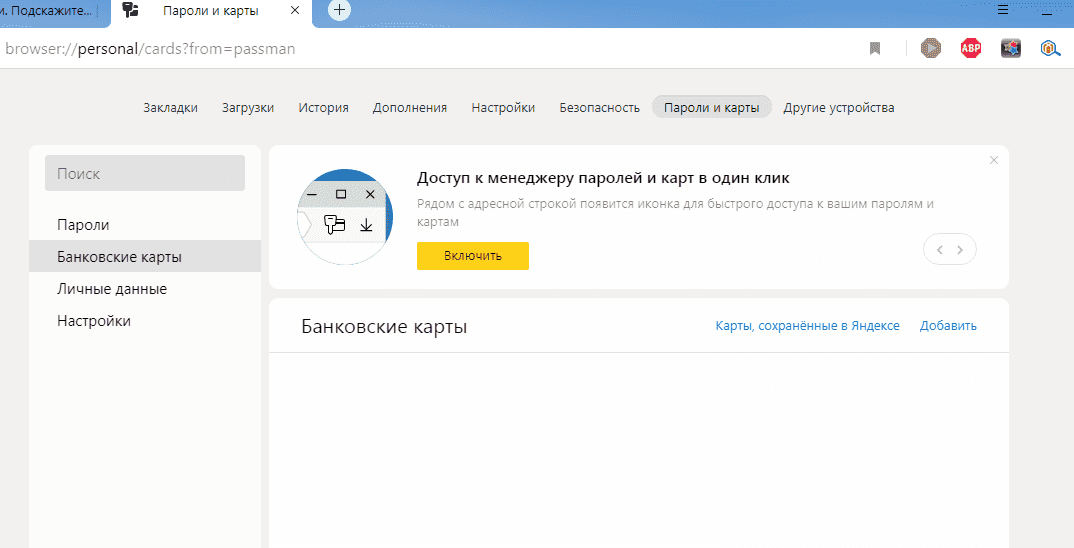Go to the Безопасность tab
The height and width of the screenshot is (548, 1074).
point(599,108)
